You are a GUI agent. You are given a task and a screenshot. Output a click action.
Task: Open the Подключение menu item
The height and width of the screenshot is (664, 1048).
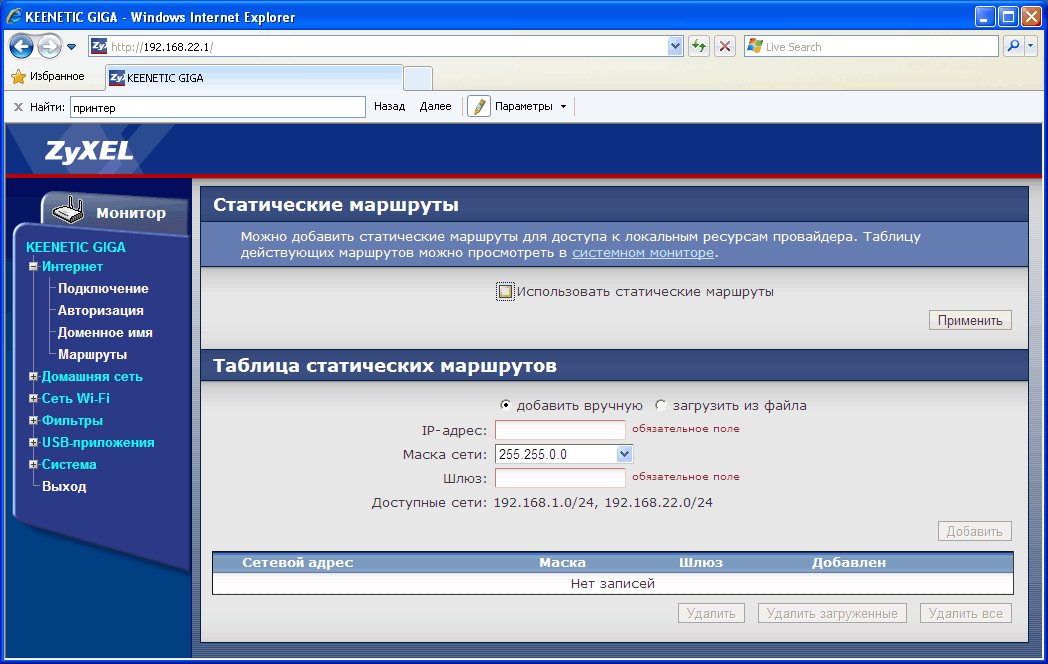click(103, 288)
